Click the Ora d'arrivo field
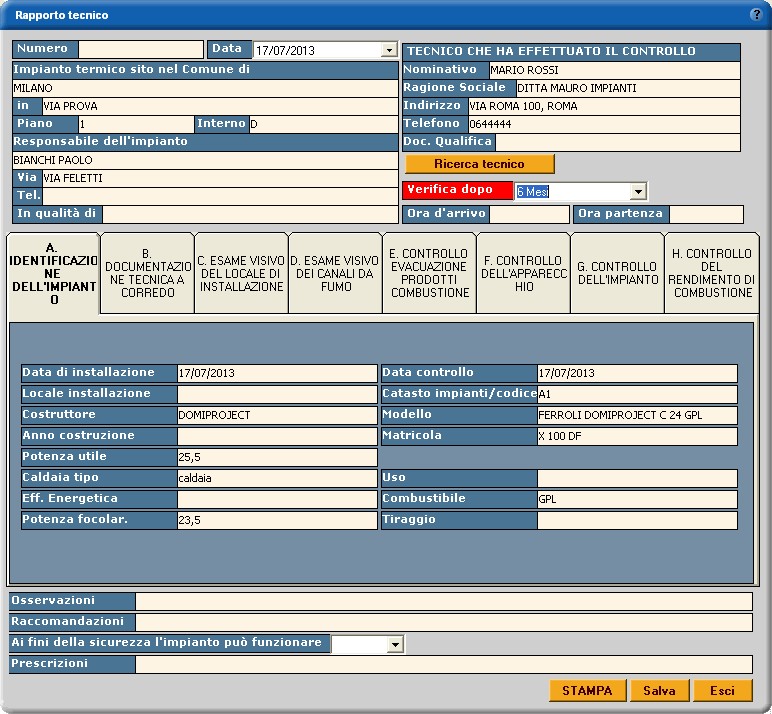Screen dimensions: 772x714 tap(529, 214)
